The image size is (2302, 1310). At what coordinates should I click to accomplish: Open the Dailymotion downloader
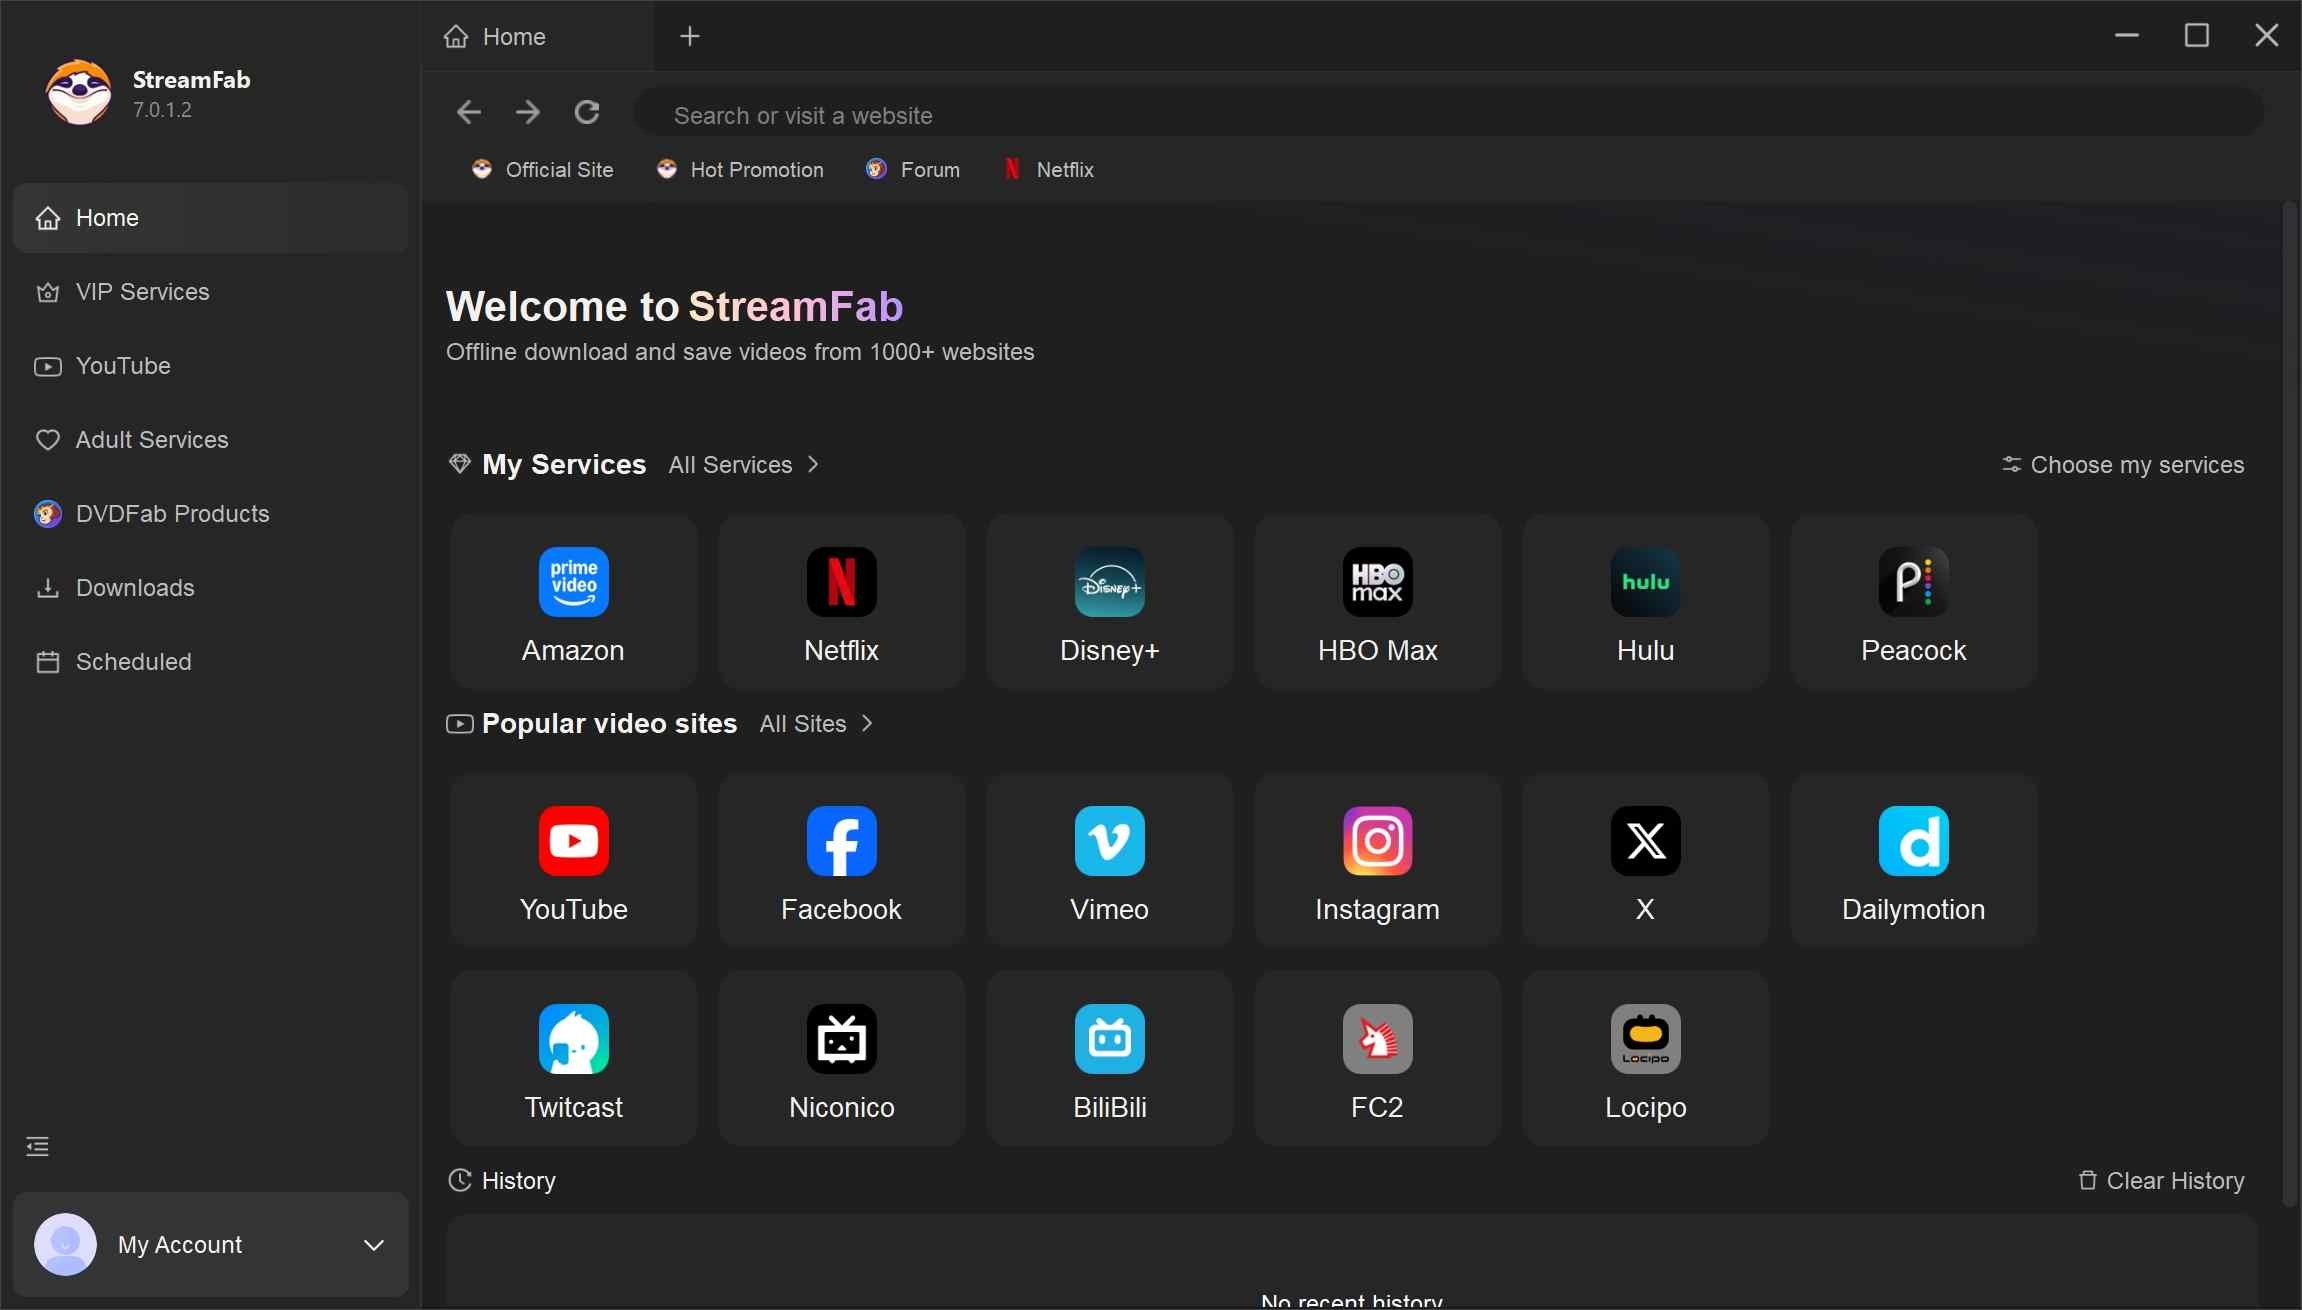(1912, 860)
